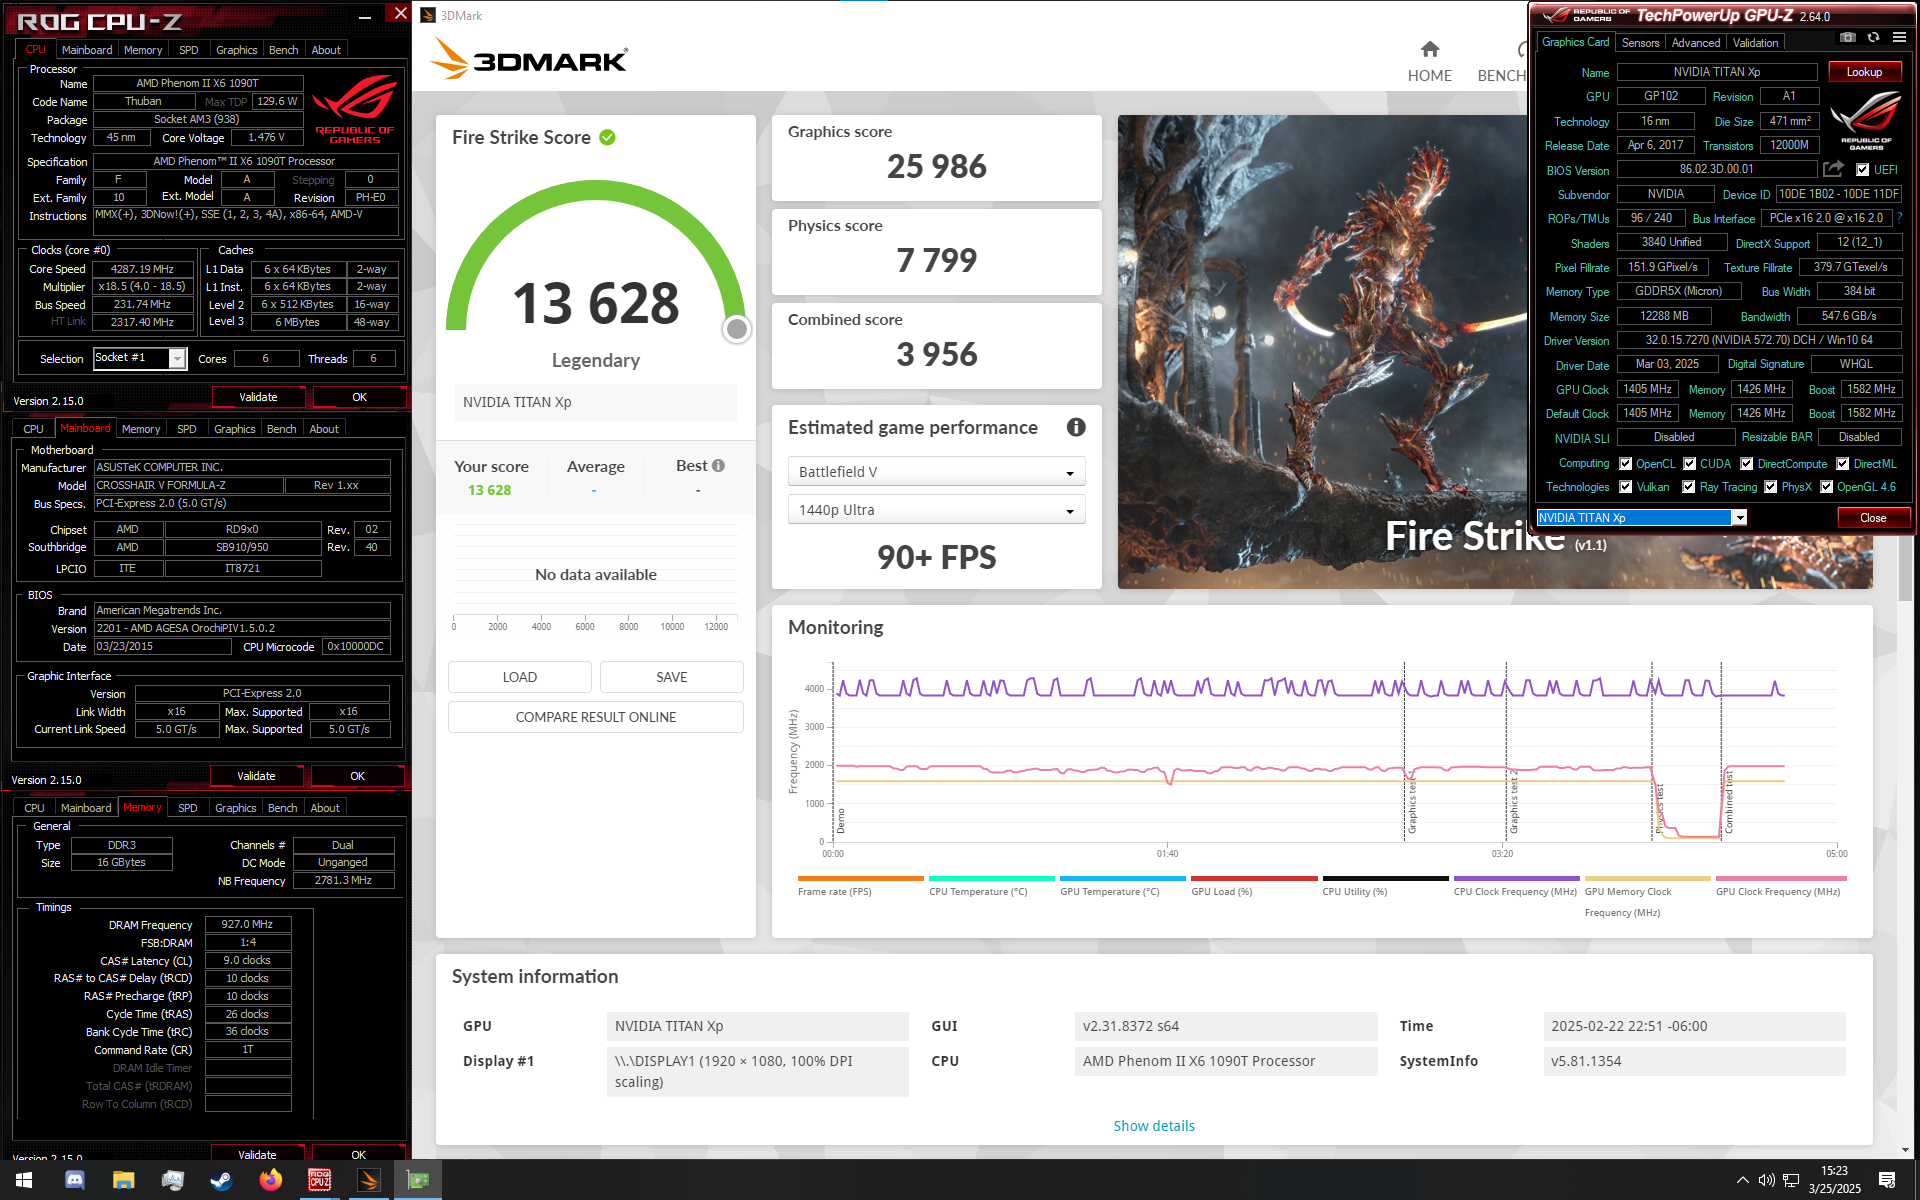
Task: Open the SPD tab in top CPU-Z window
Action: click(x=189, y=50)
